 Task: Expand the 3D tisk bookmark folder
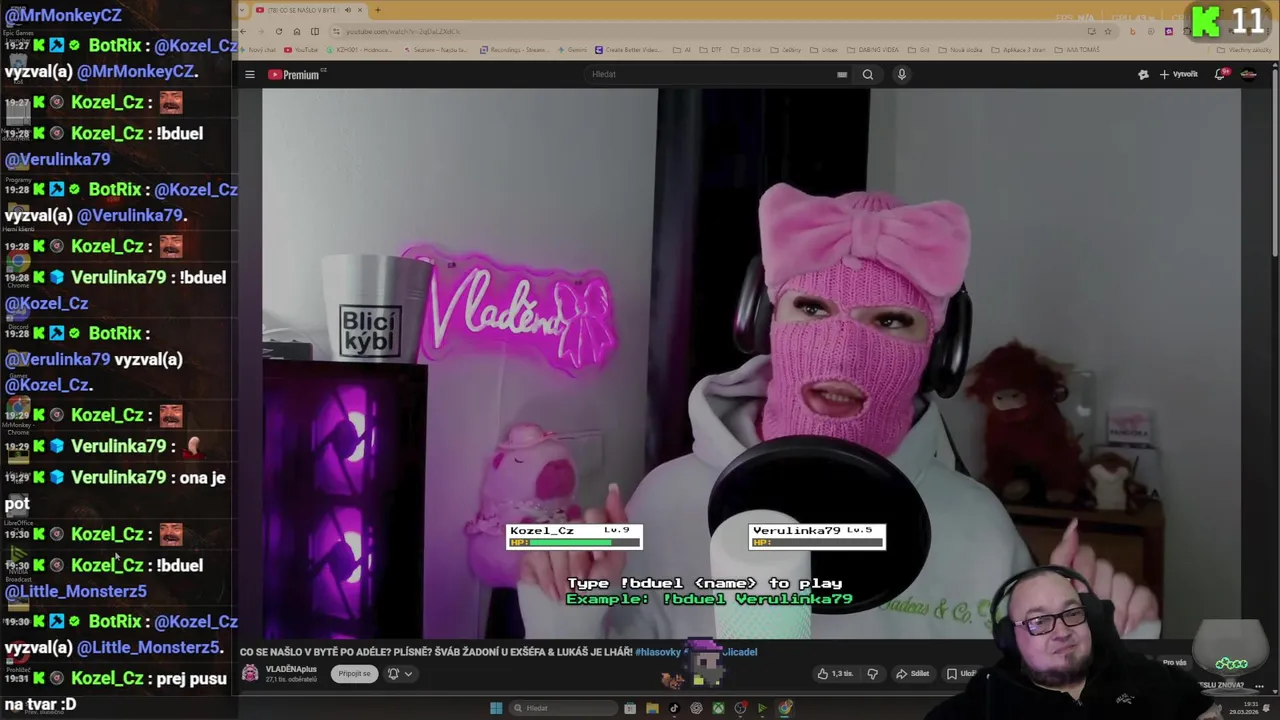pyautogui.click(x=747, y=50)
